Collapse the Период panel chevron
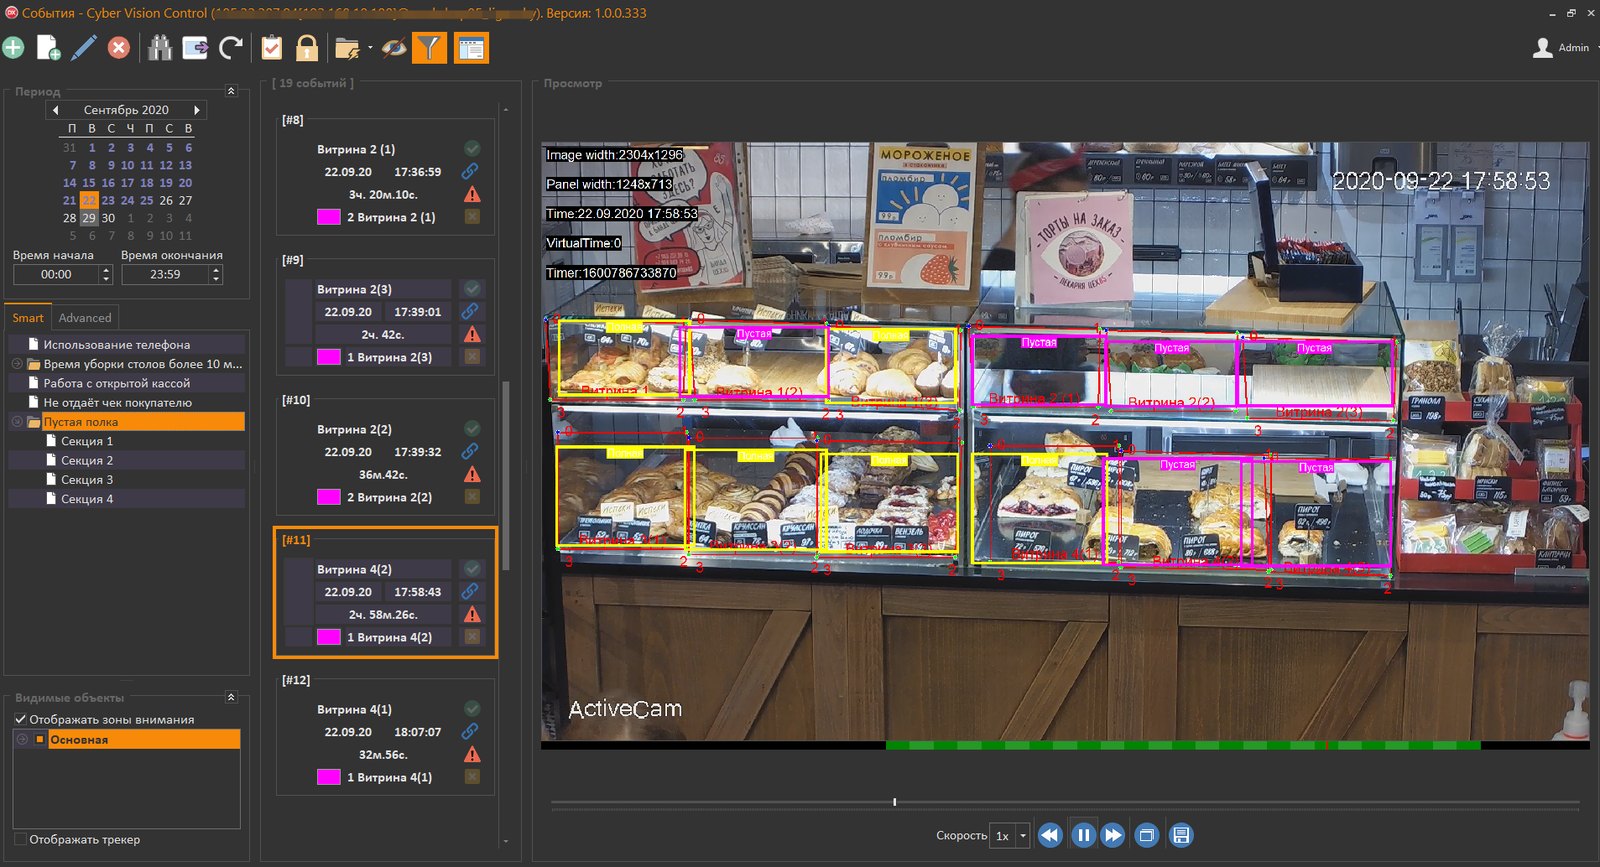The image size is (1600, 867). pos(231,91)
